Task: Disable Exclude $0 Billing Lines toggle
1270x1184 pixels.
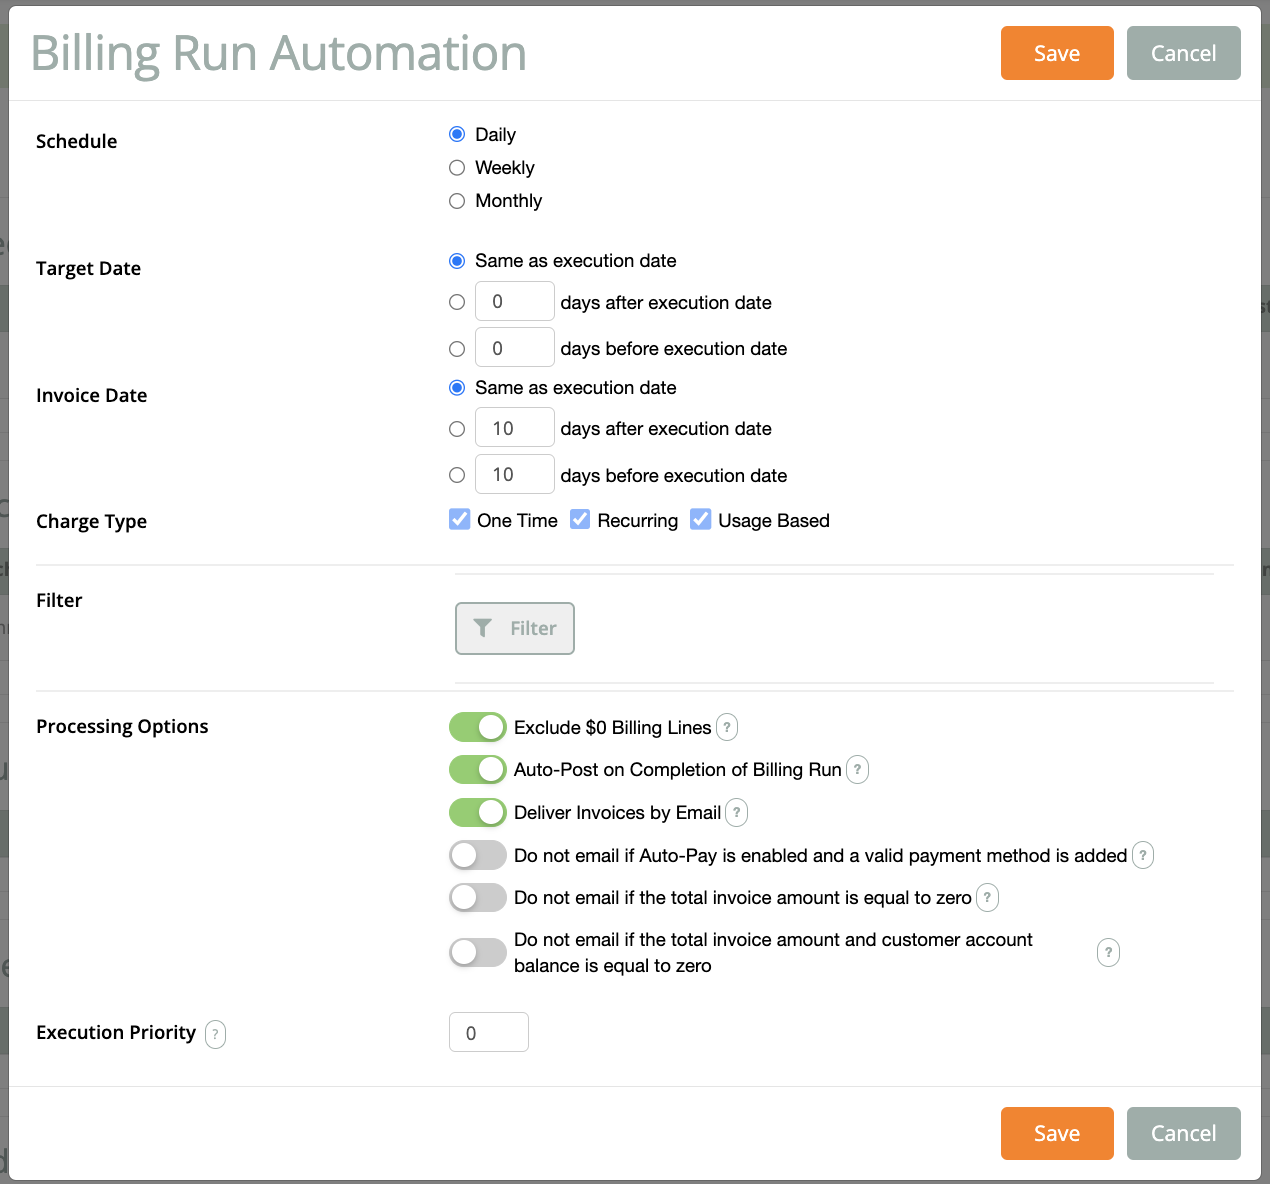Action: coord(478,727)
